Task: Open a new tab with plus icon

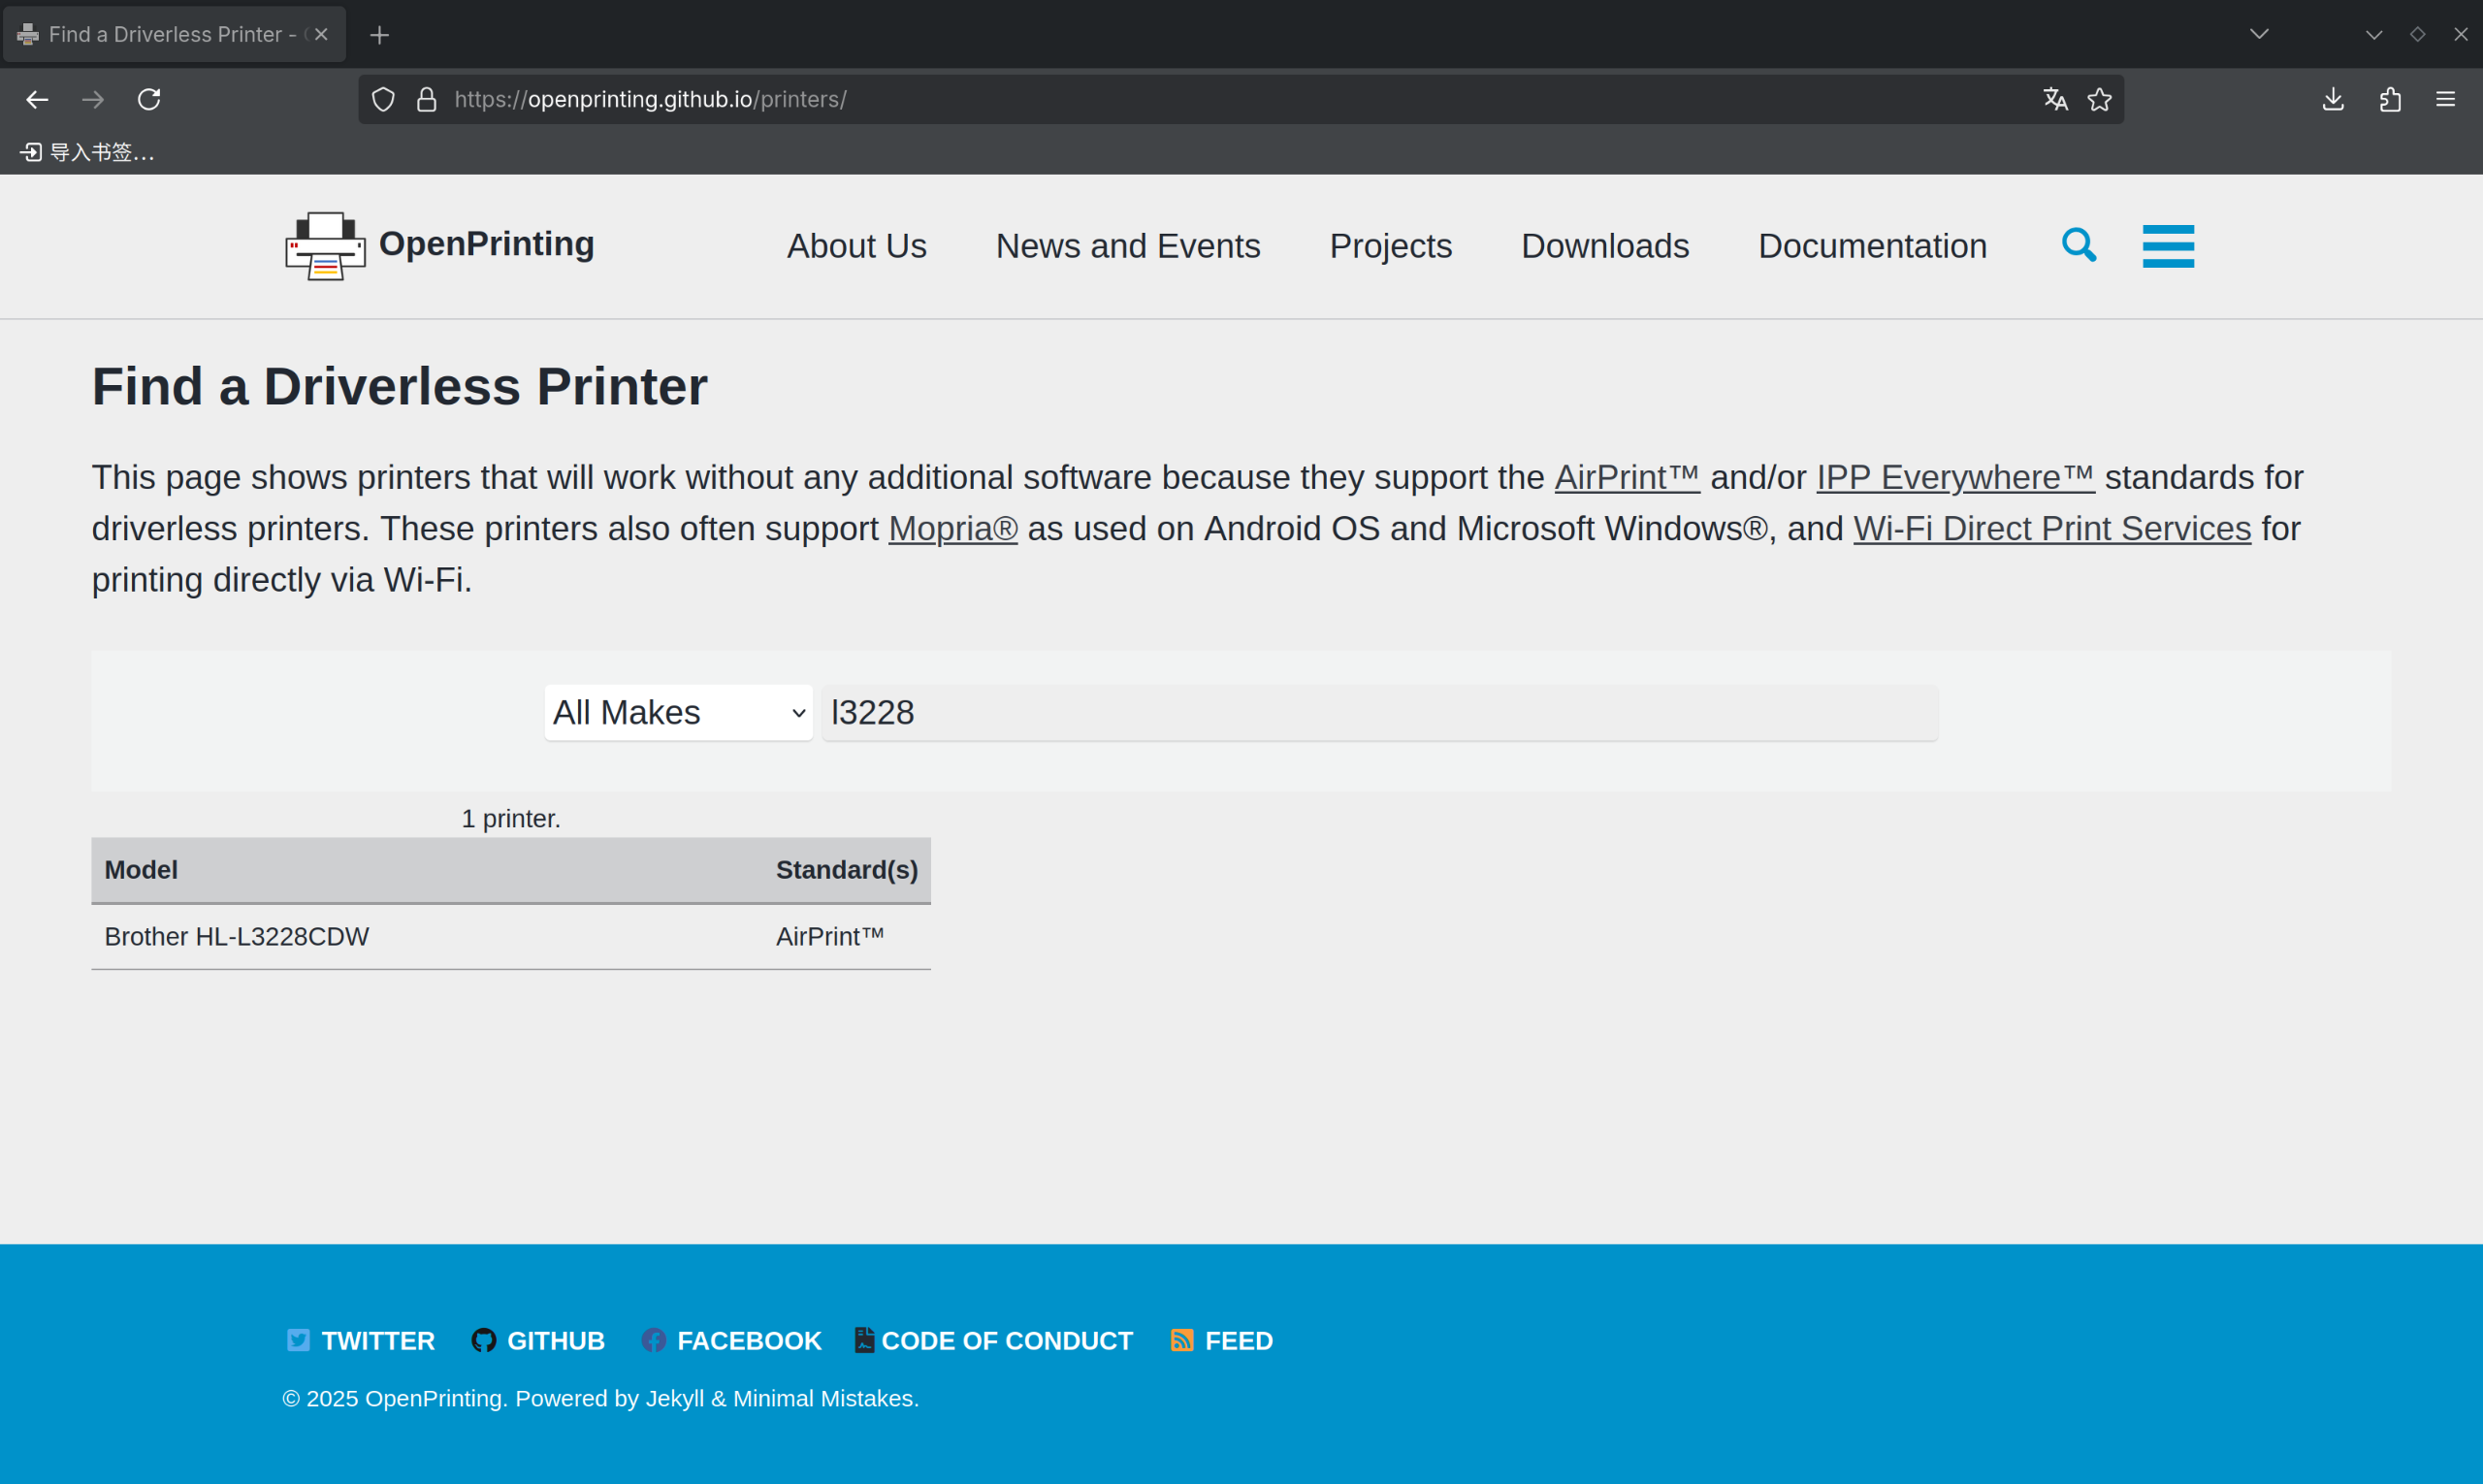Action: tap(379, 35)
